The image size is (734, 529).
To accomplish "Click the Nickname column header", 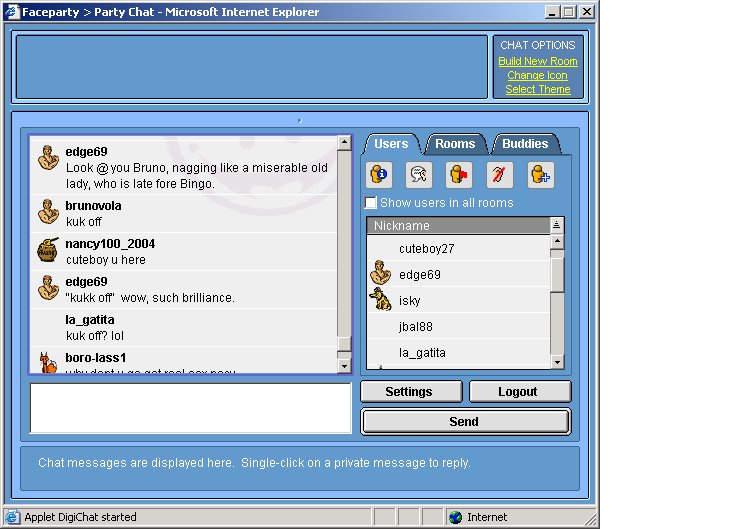I will click(x=459, y=225).
